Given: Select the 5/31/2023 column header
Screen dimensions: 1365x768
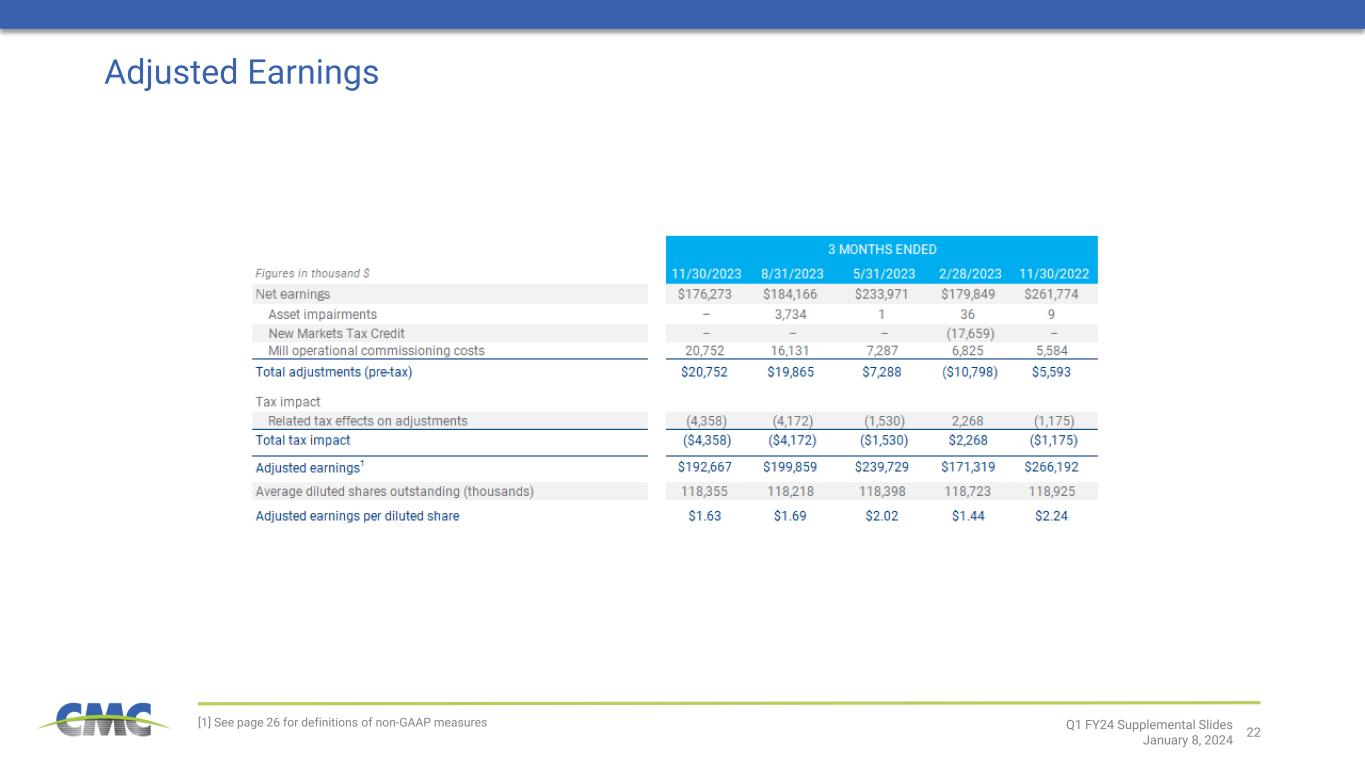Looking at the screenshot, I should pyautogui.click(x=883, y=274).
